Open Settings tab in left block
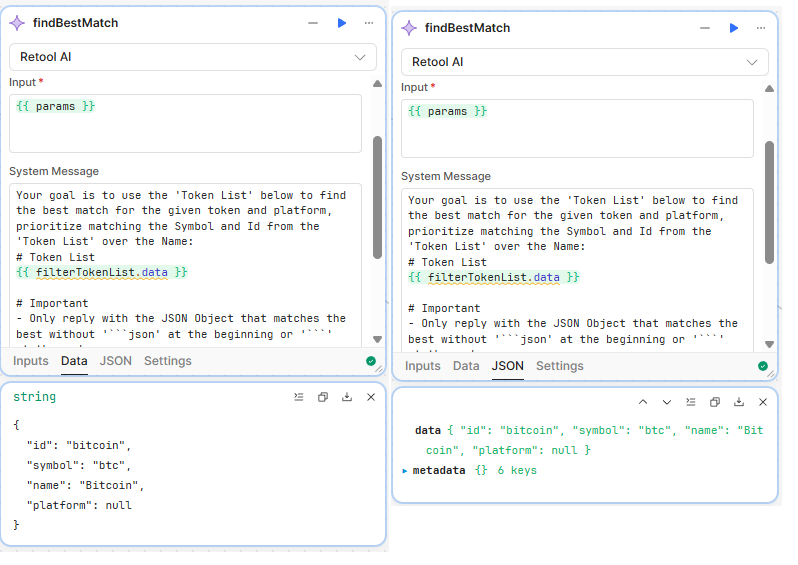Screen dimensions: 798x565 168,361
